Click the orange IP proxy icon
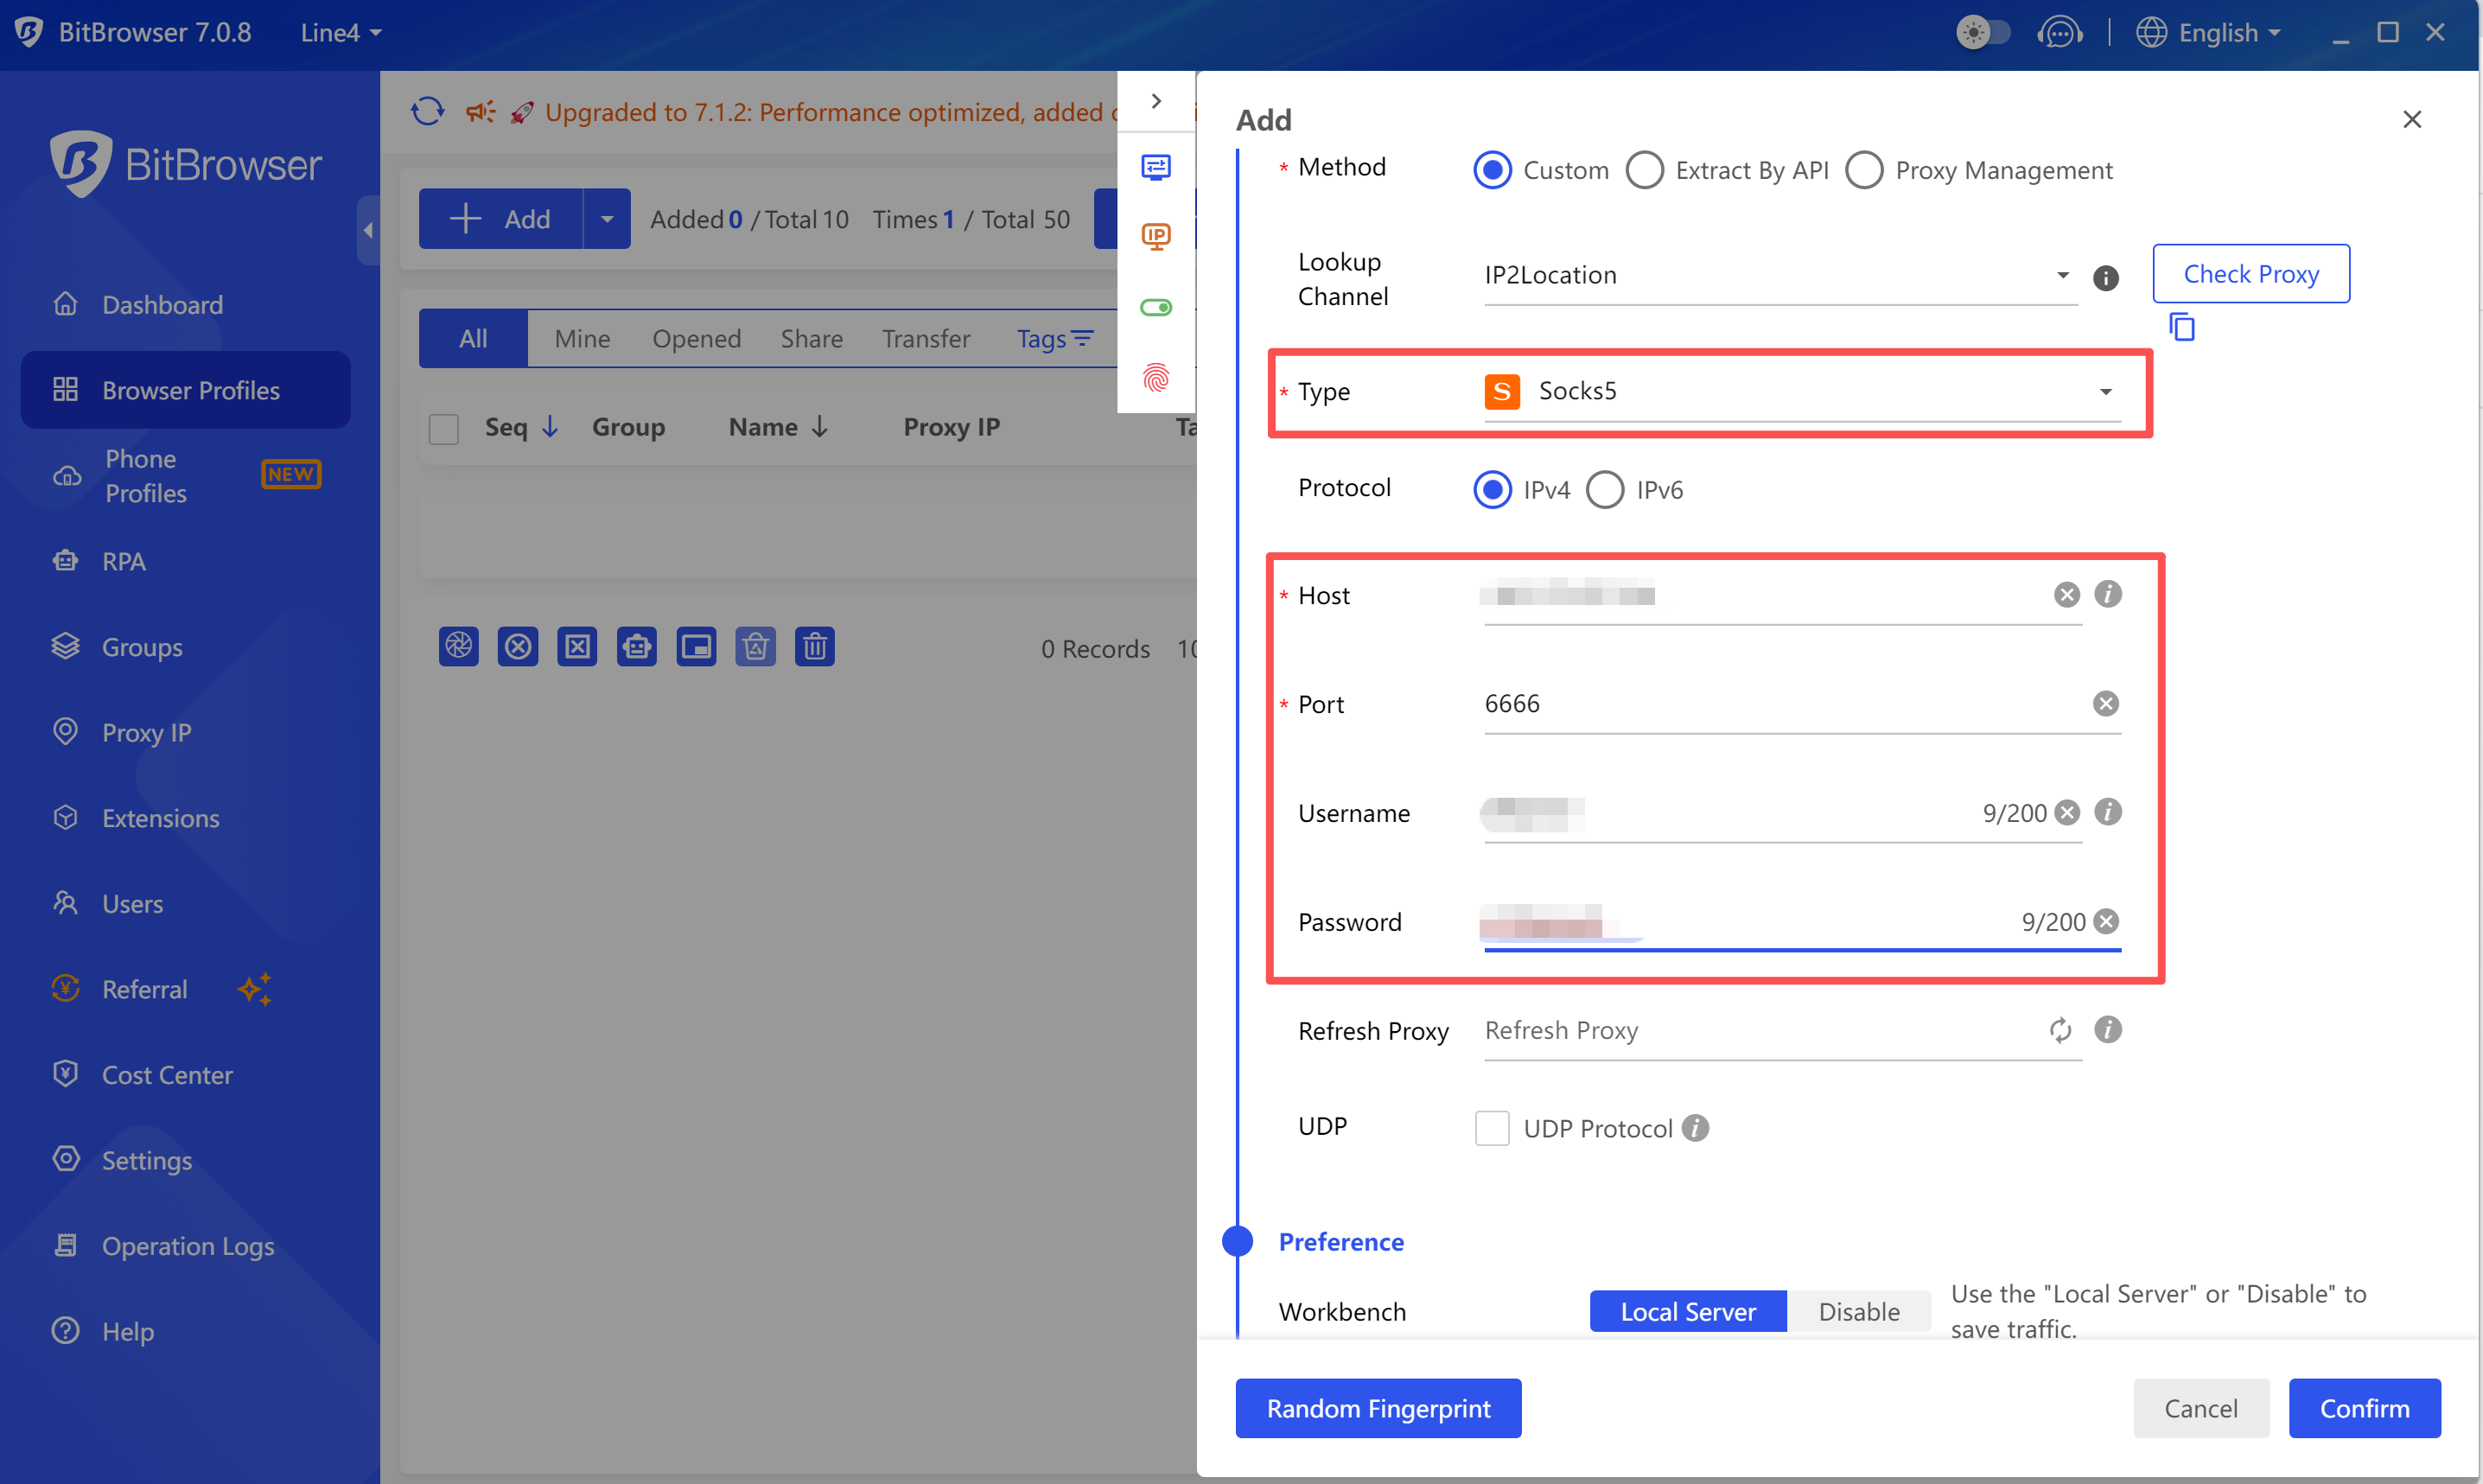This screenshot has height=1484, width=2483. tap(1155, 236)
